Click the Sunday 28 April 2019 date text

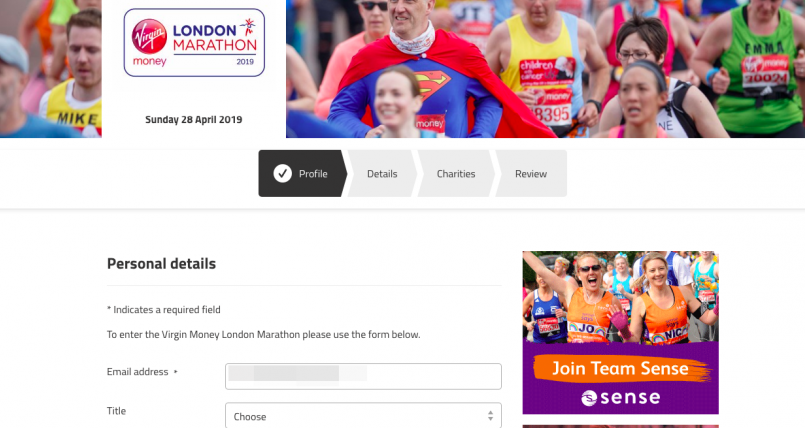(194, 120)
